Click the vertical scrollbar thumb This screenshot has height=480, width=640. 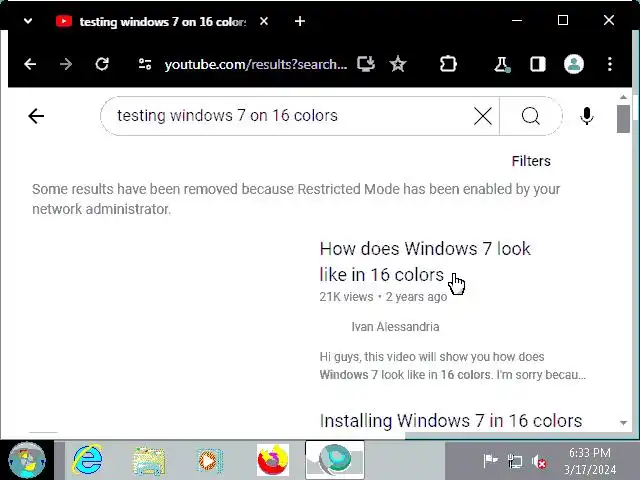tap(623, 119)
